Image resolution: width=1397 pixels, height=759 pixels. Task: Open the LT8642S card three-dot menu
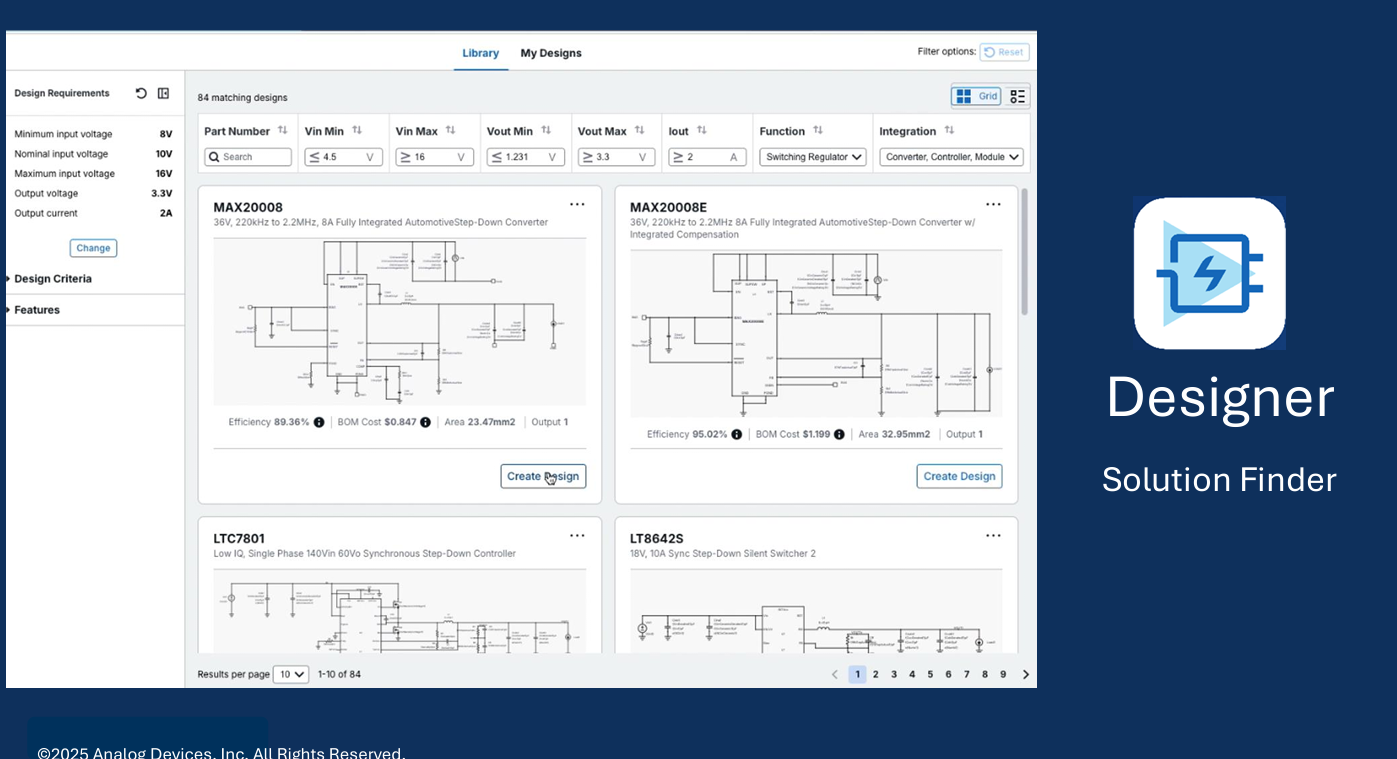click(x=993, y=536)
